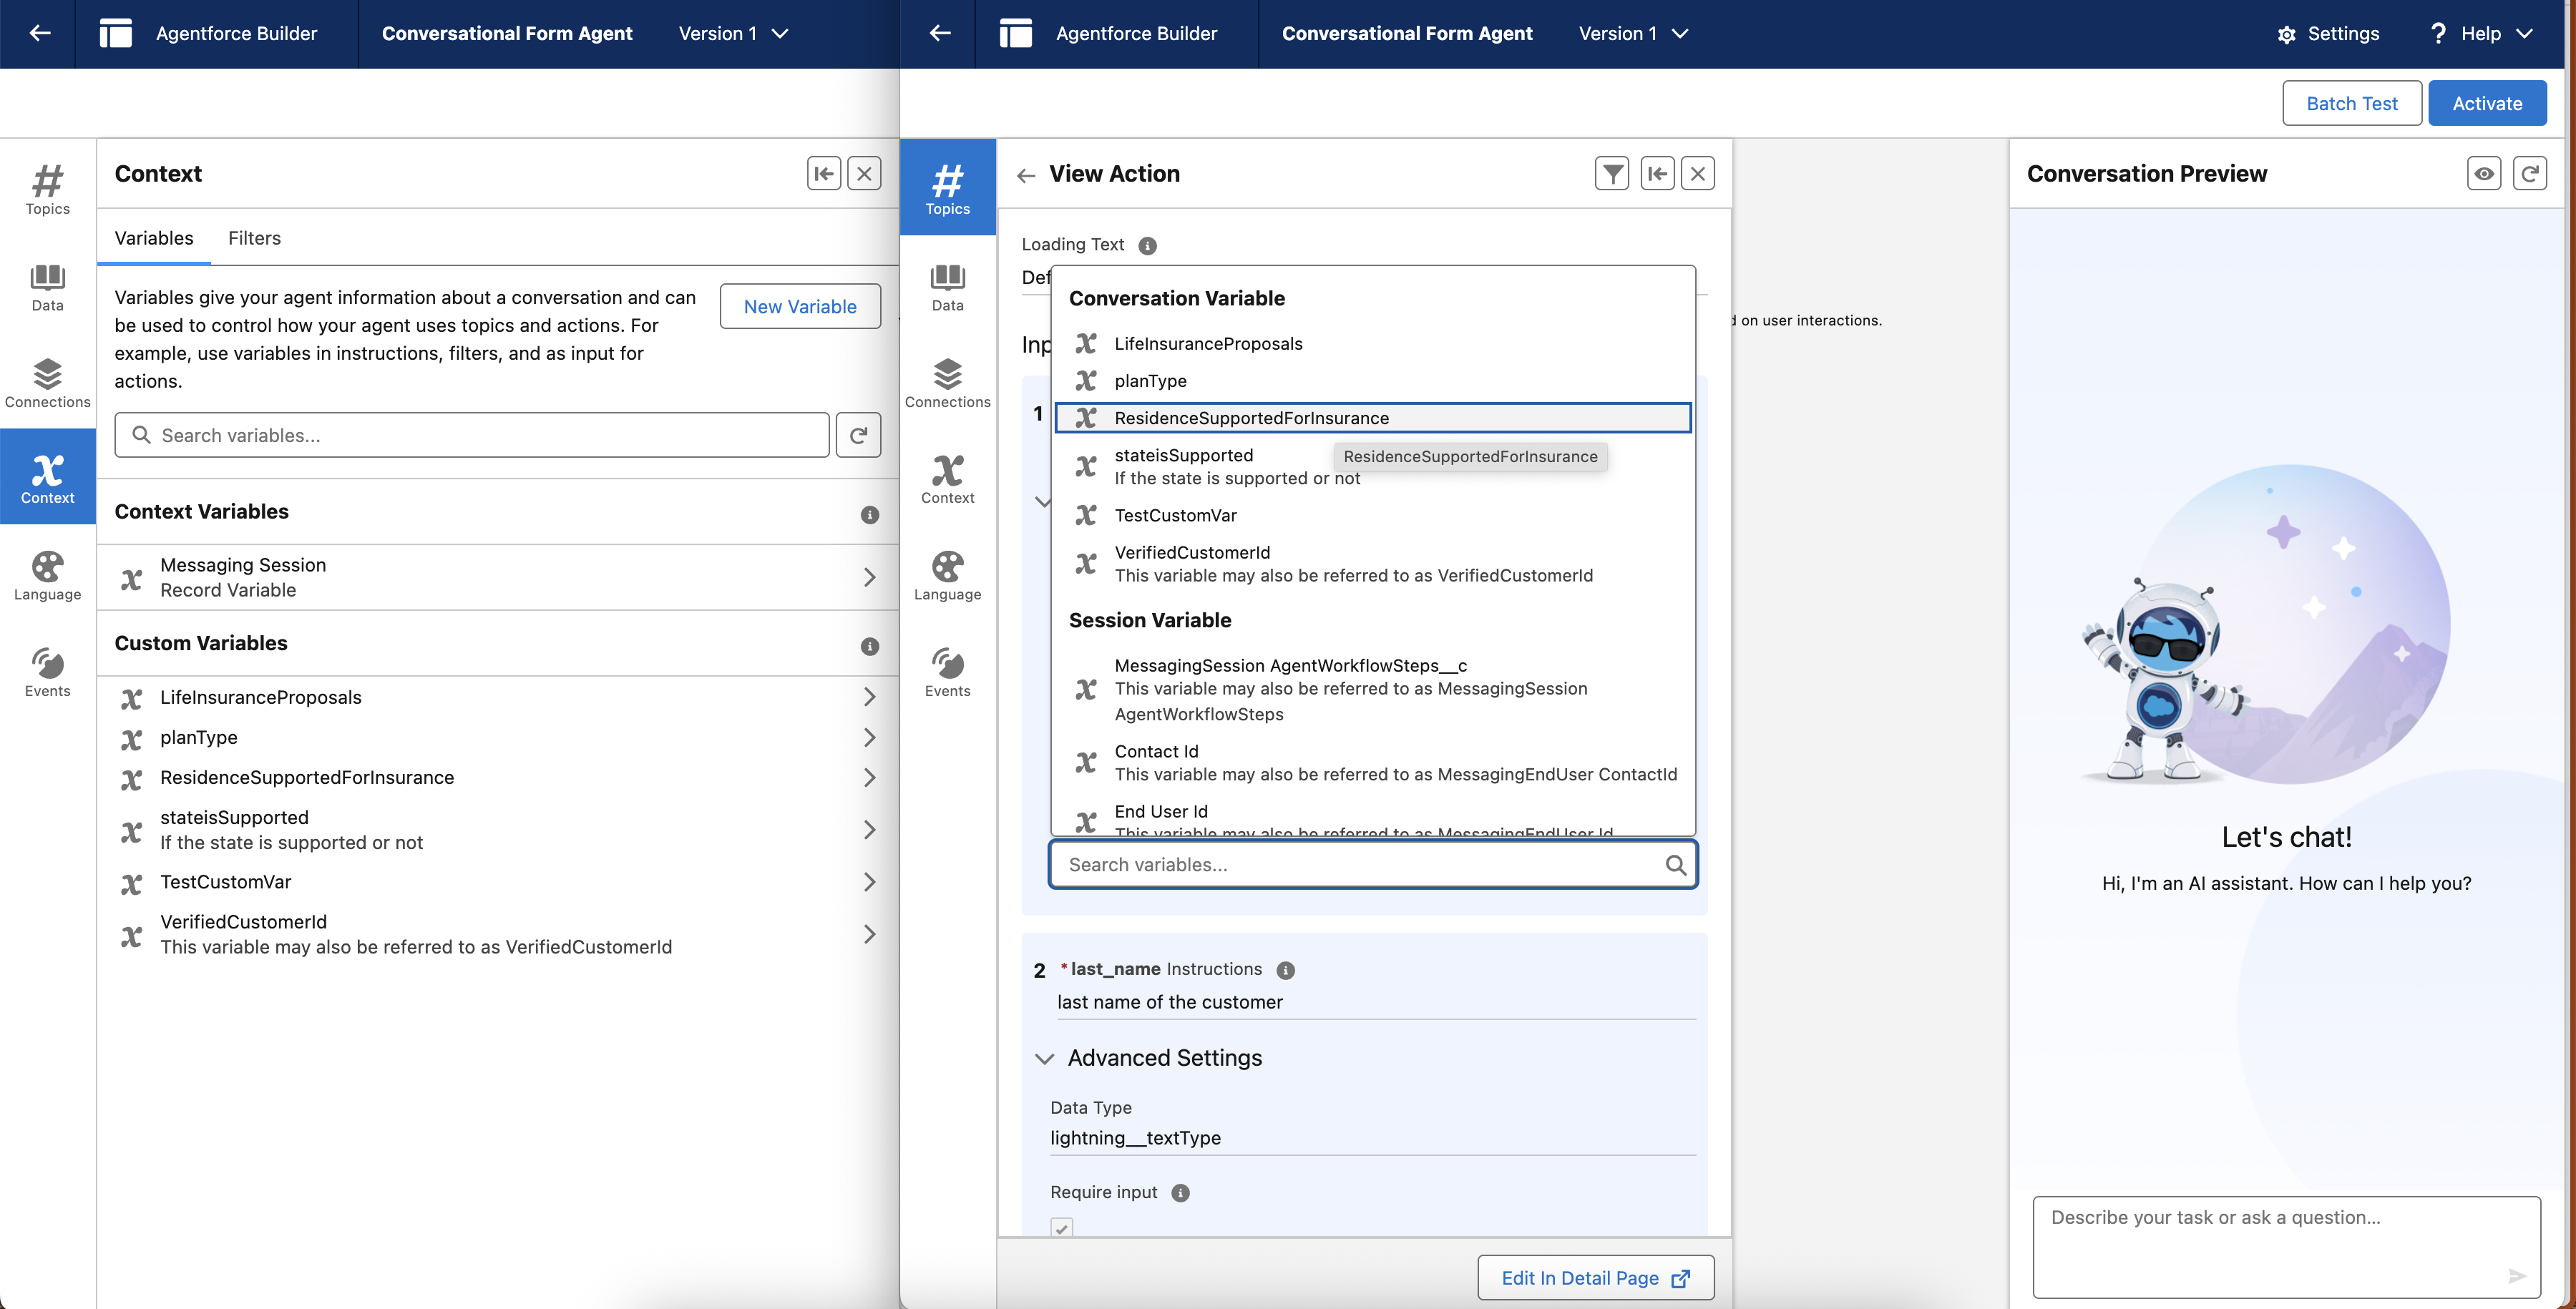Open the Events sidebar icon in left panel
The image size is (2576, 1309).
47,672
